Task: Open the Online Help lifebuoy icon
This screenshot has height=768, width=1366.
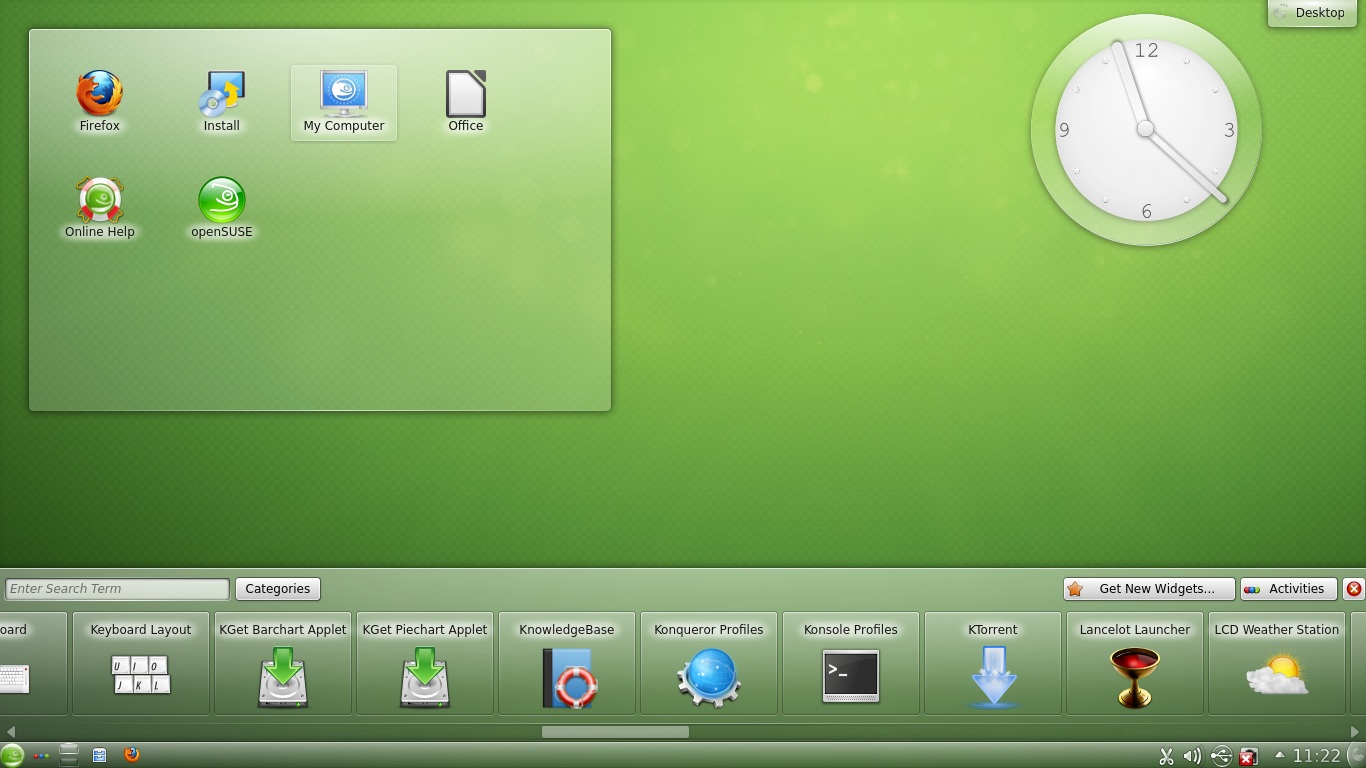Action: tap(100, 207)
